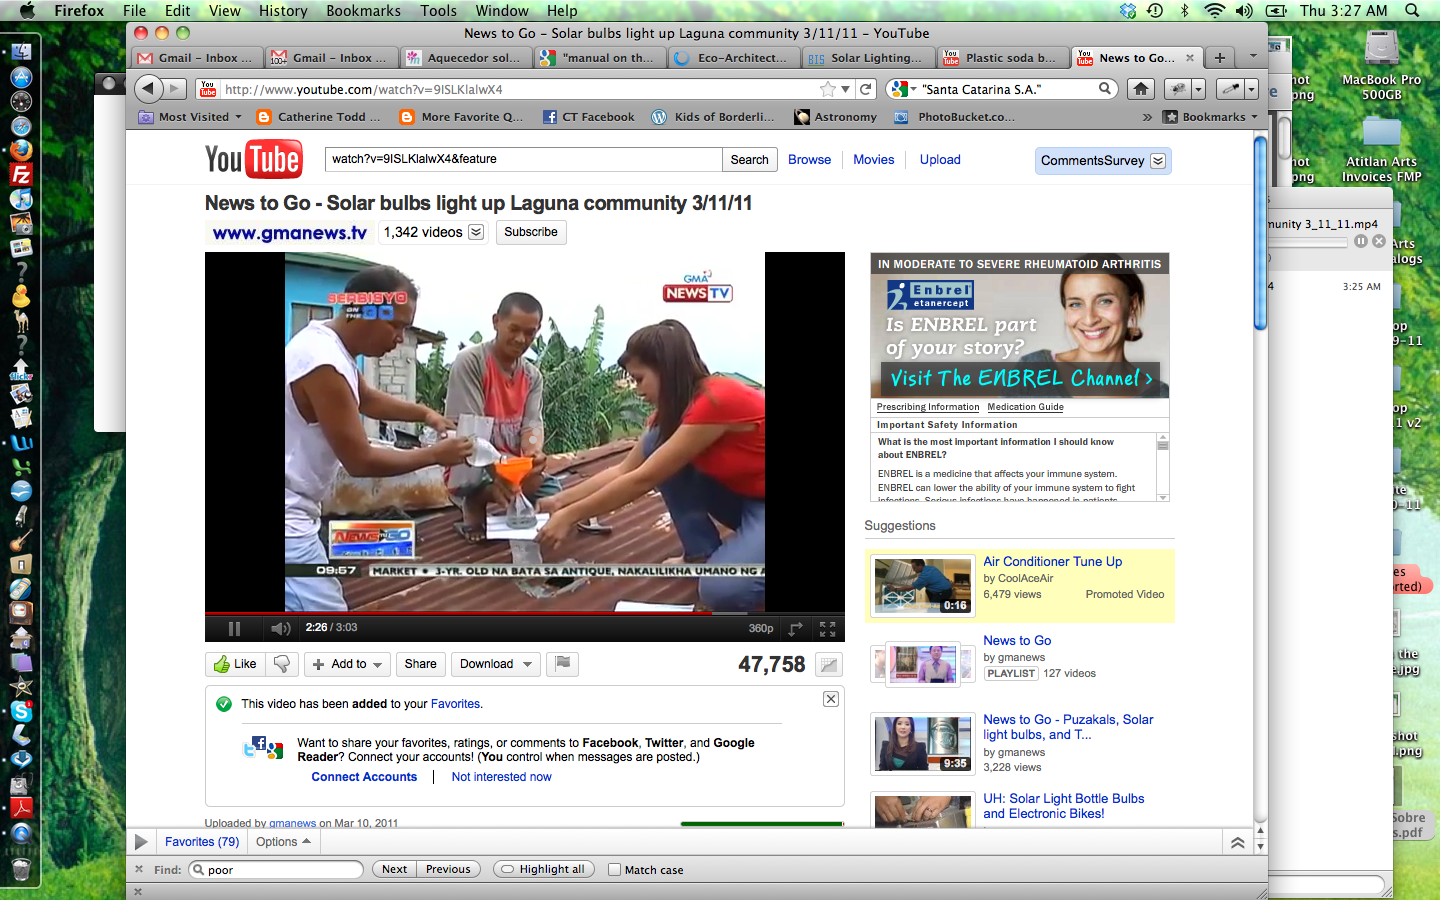The height and width of the screenshot is (900, 1440).
Task: Switch to the Eco-Architect tab
Action: (733, 58)
